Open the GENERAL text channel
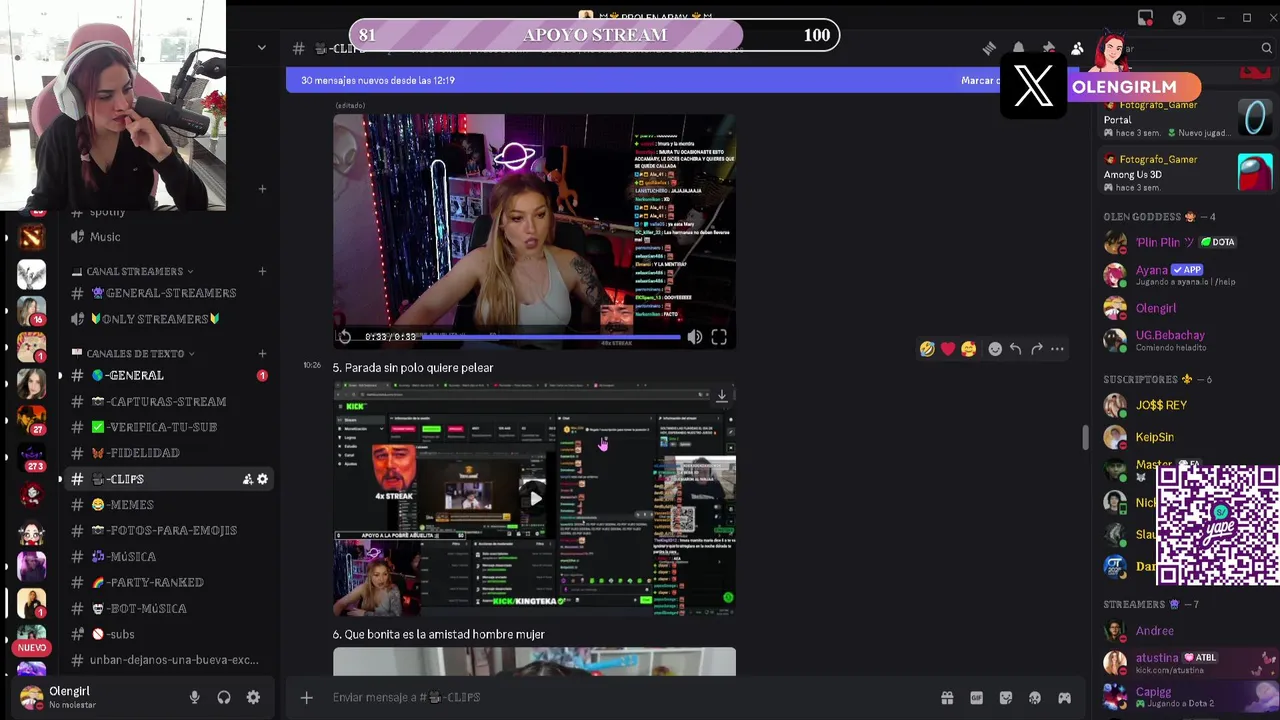This screenshot has width=1280, height=720. coord(166,375)
